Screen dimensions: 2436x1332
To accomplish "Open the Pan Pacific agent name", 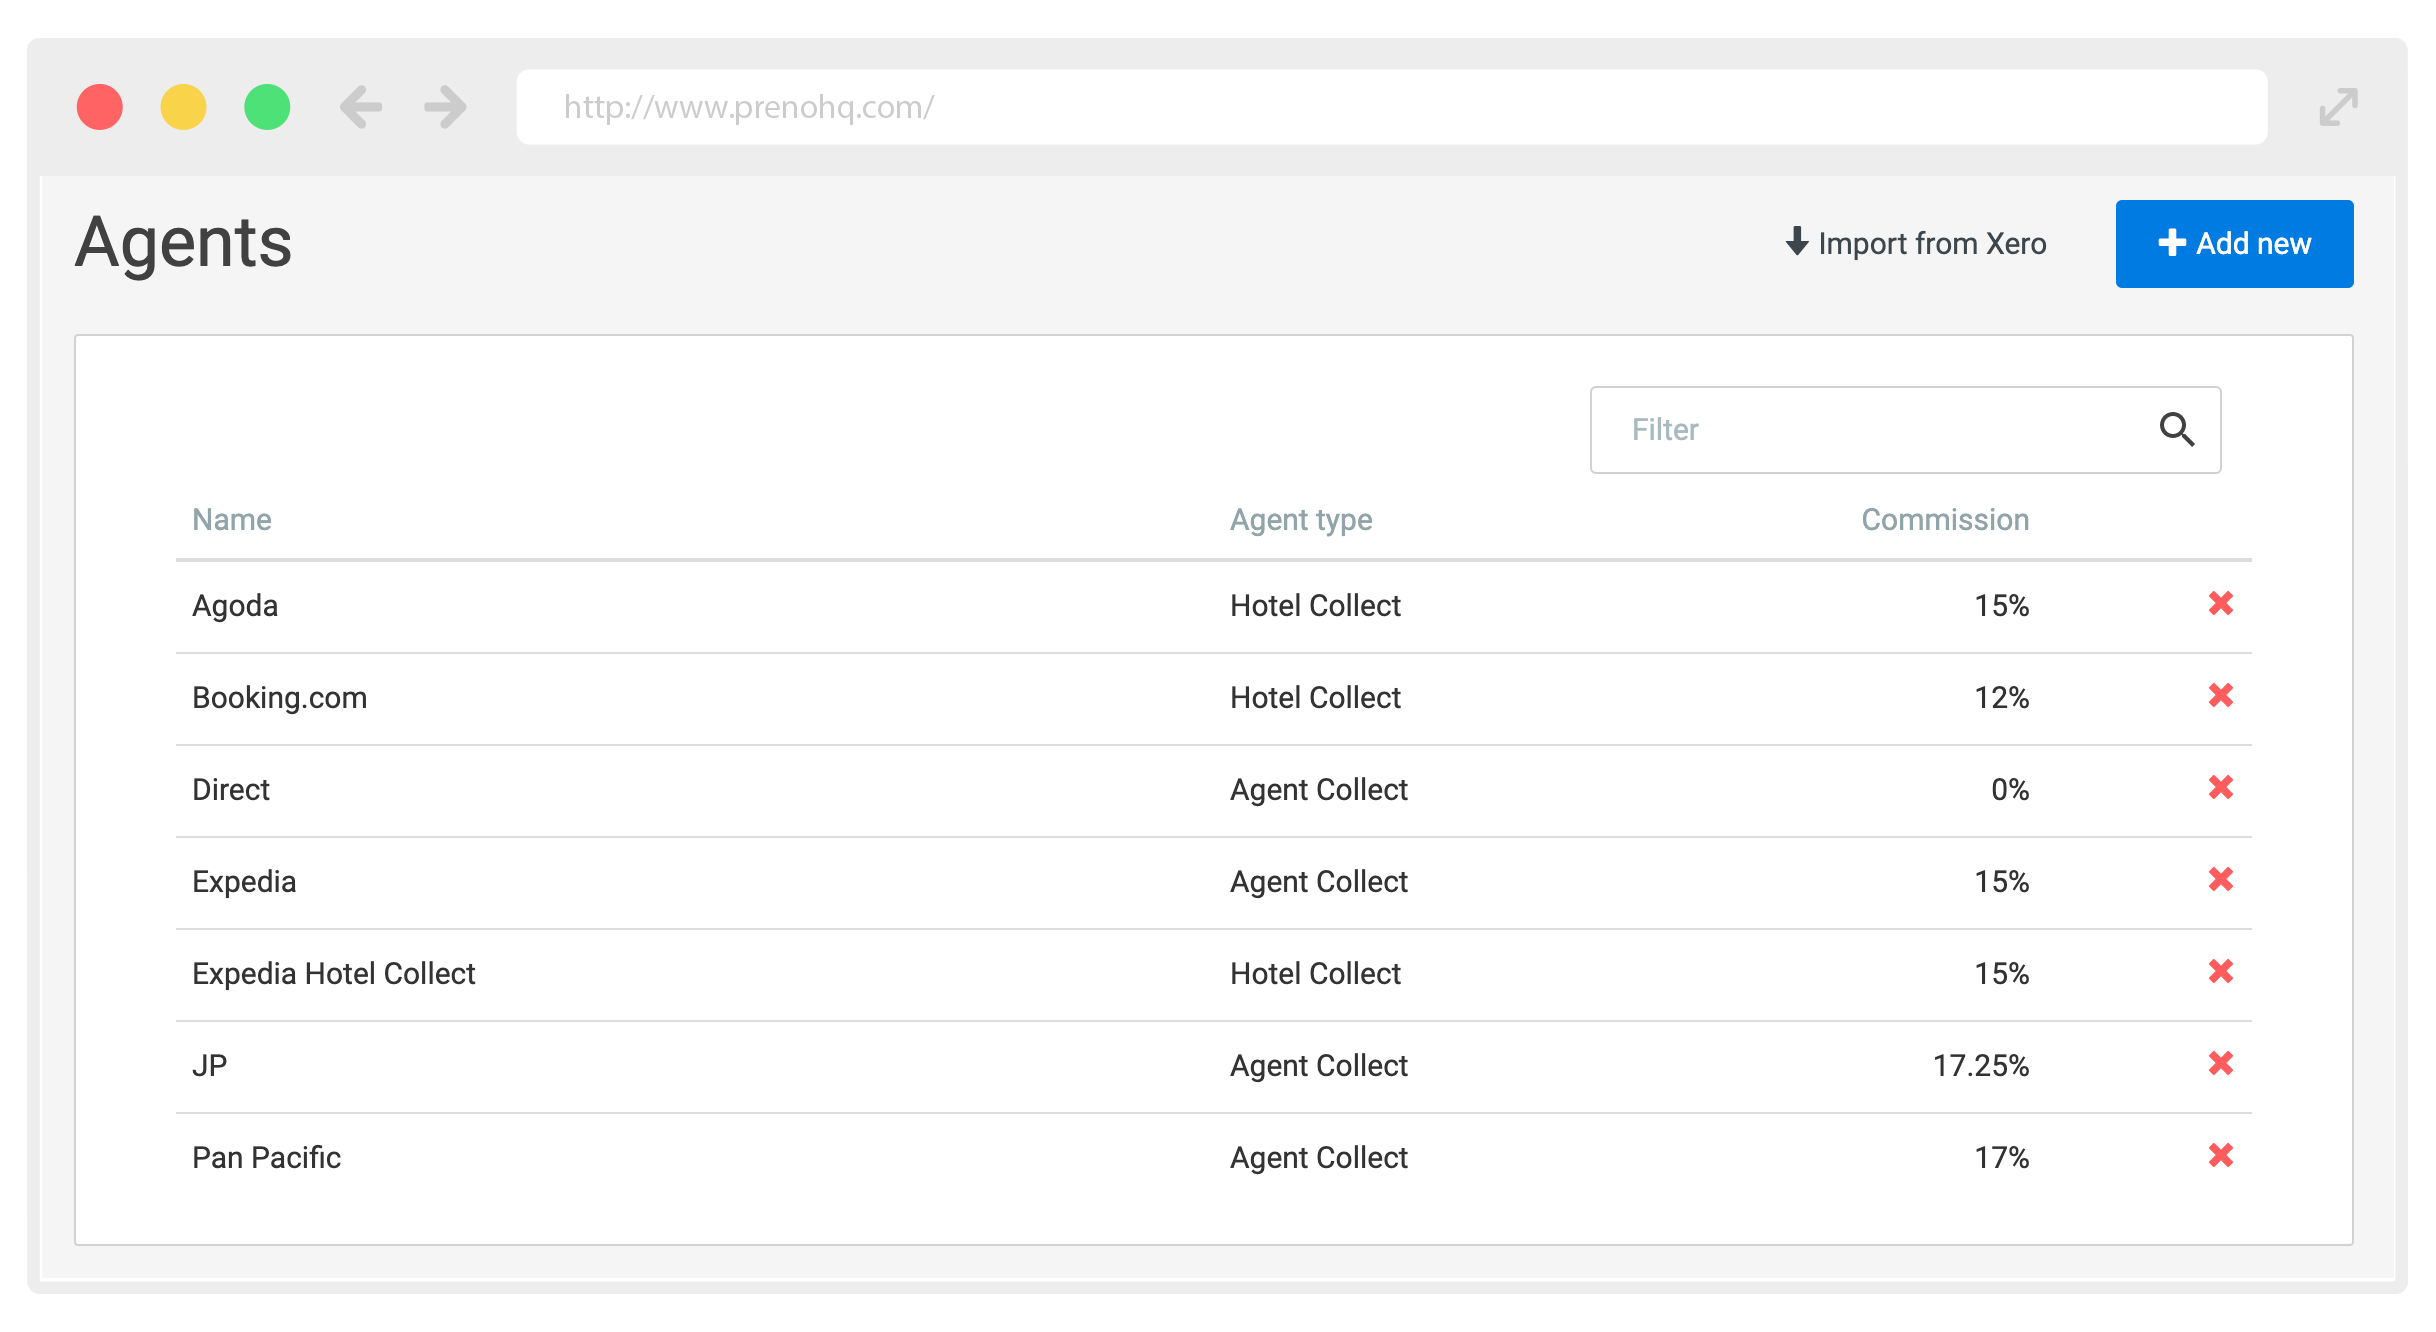I will [x=266, y=1158].
